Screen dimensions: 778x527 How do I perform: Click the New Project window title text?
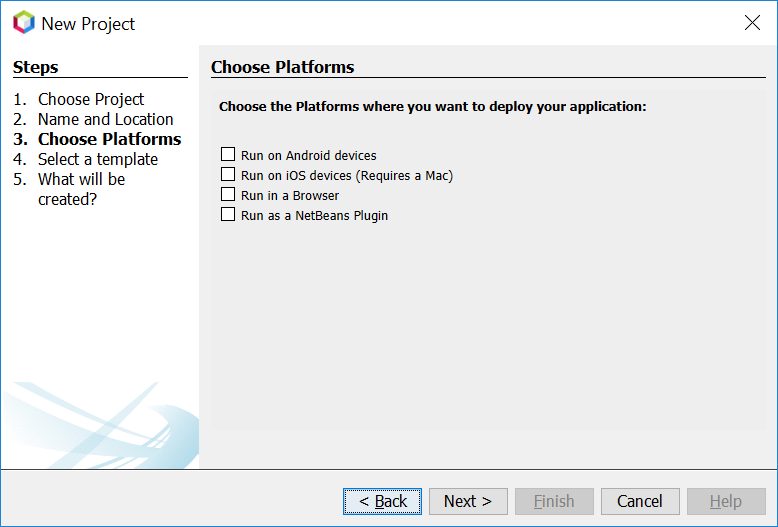coord(88,24)
